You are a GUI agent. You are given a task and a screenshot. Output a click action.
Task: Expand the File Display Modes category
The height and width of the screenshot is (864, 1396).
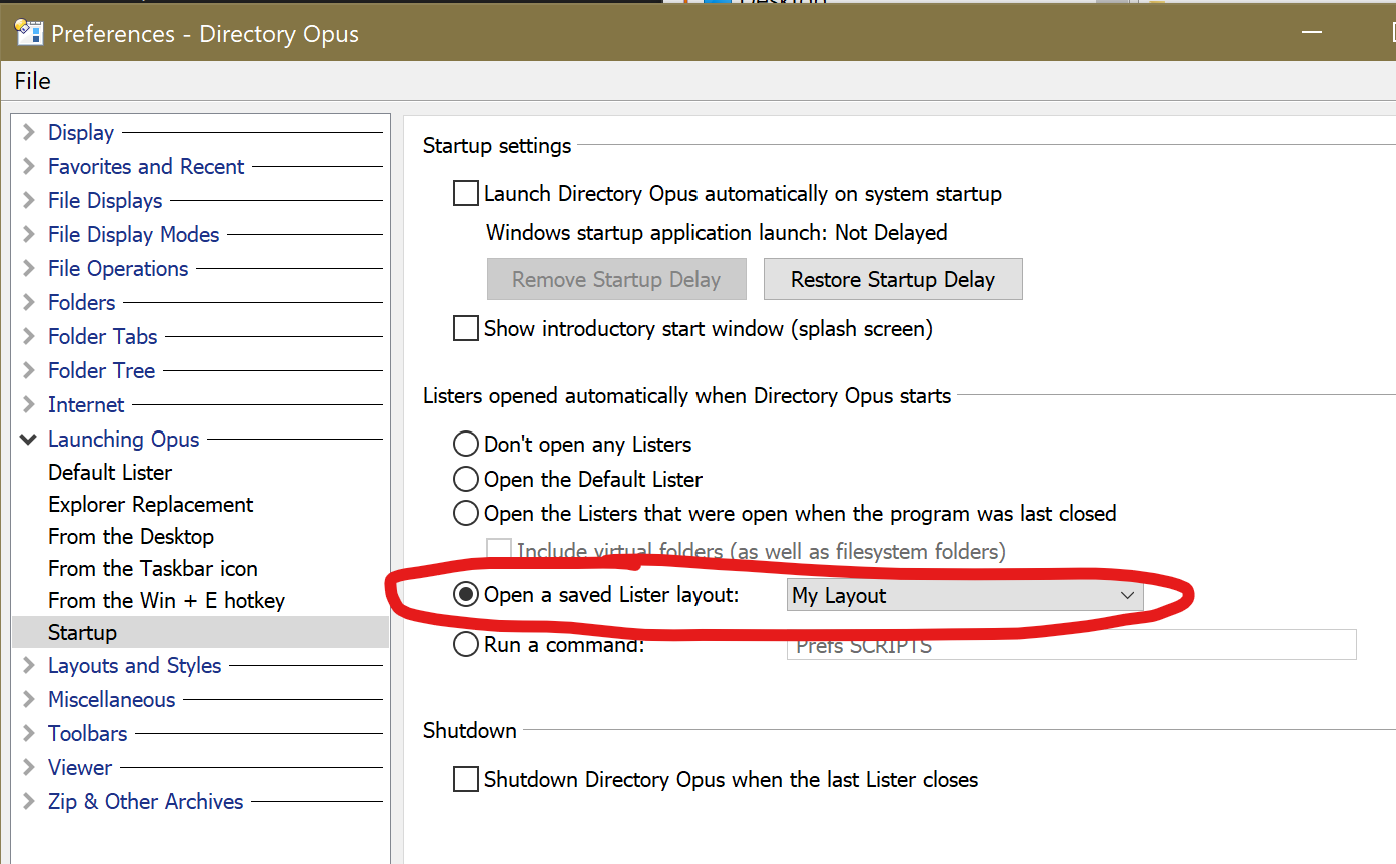[28, 235]
